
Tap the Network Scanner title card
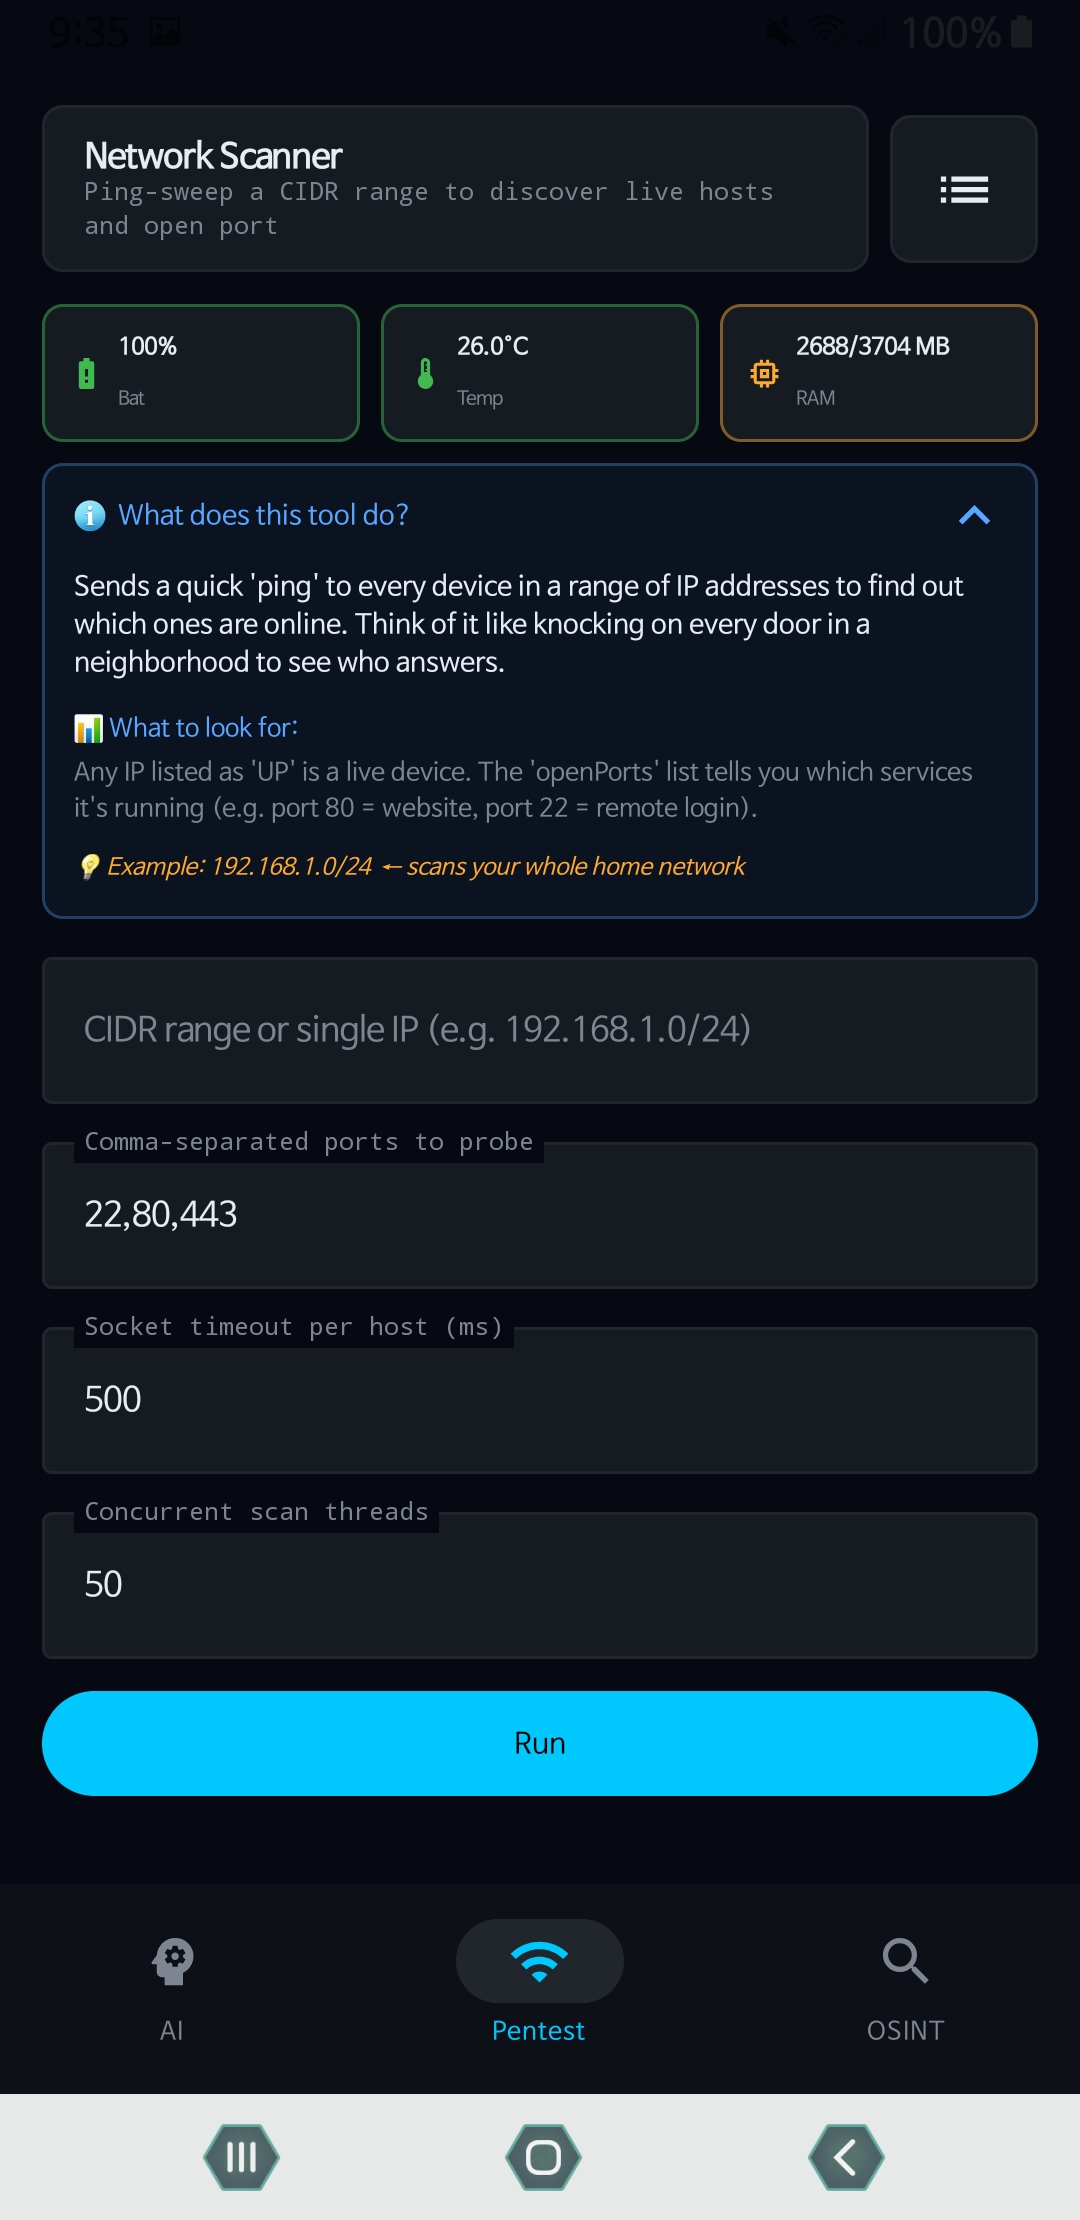pyautogui.click(x=455, y=189)
